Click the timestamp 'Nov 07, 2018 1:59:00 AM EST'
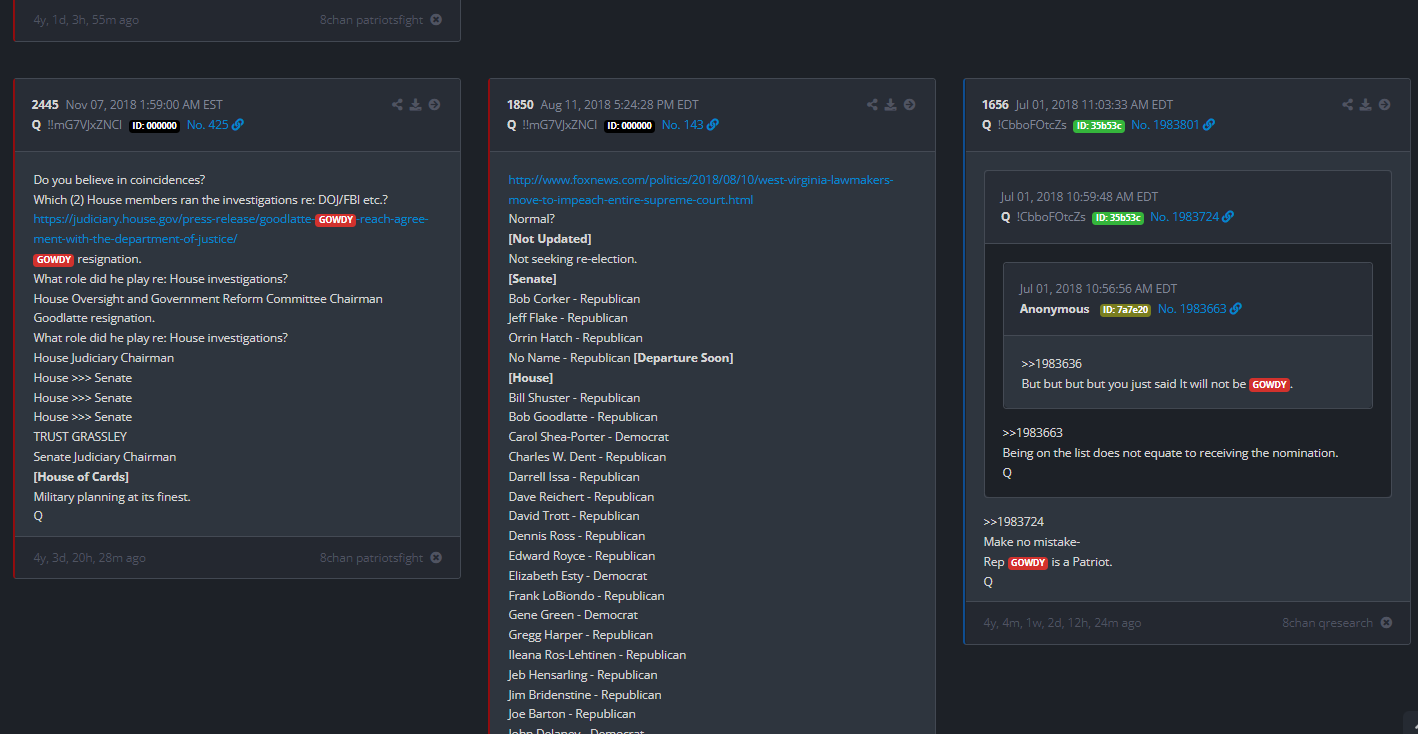Viewport: 1418px width, 734px height. point(144,105)
